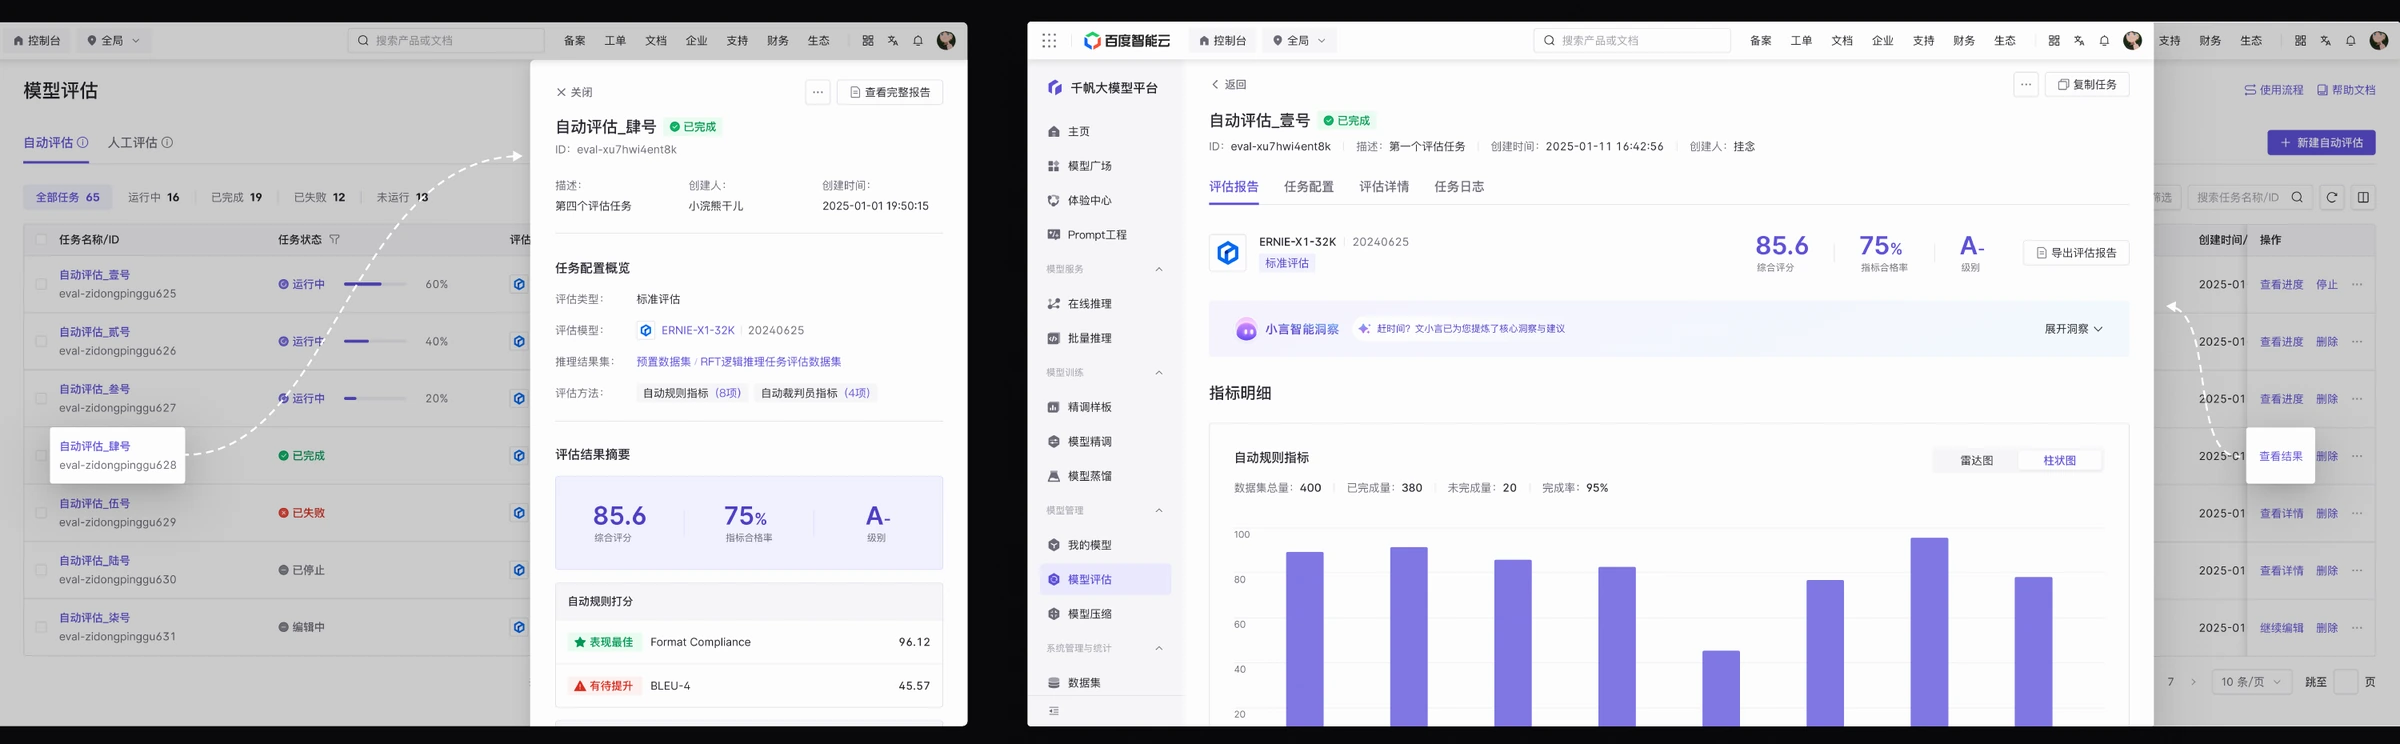The height and width of the screenshot is (744, 2400).
Task: Check the box for 自动评估_壹号 row
Action: click(x=41, y=284)
